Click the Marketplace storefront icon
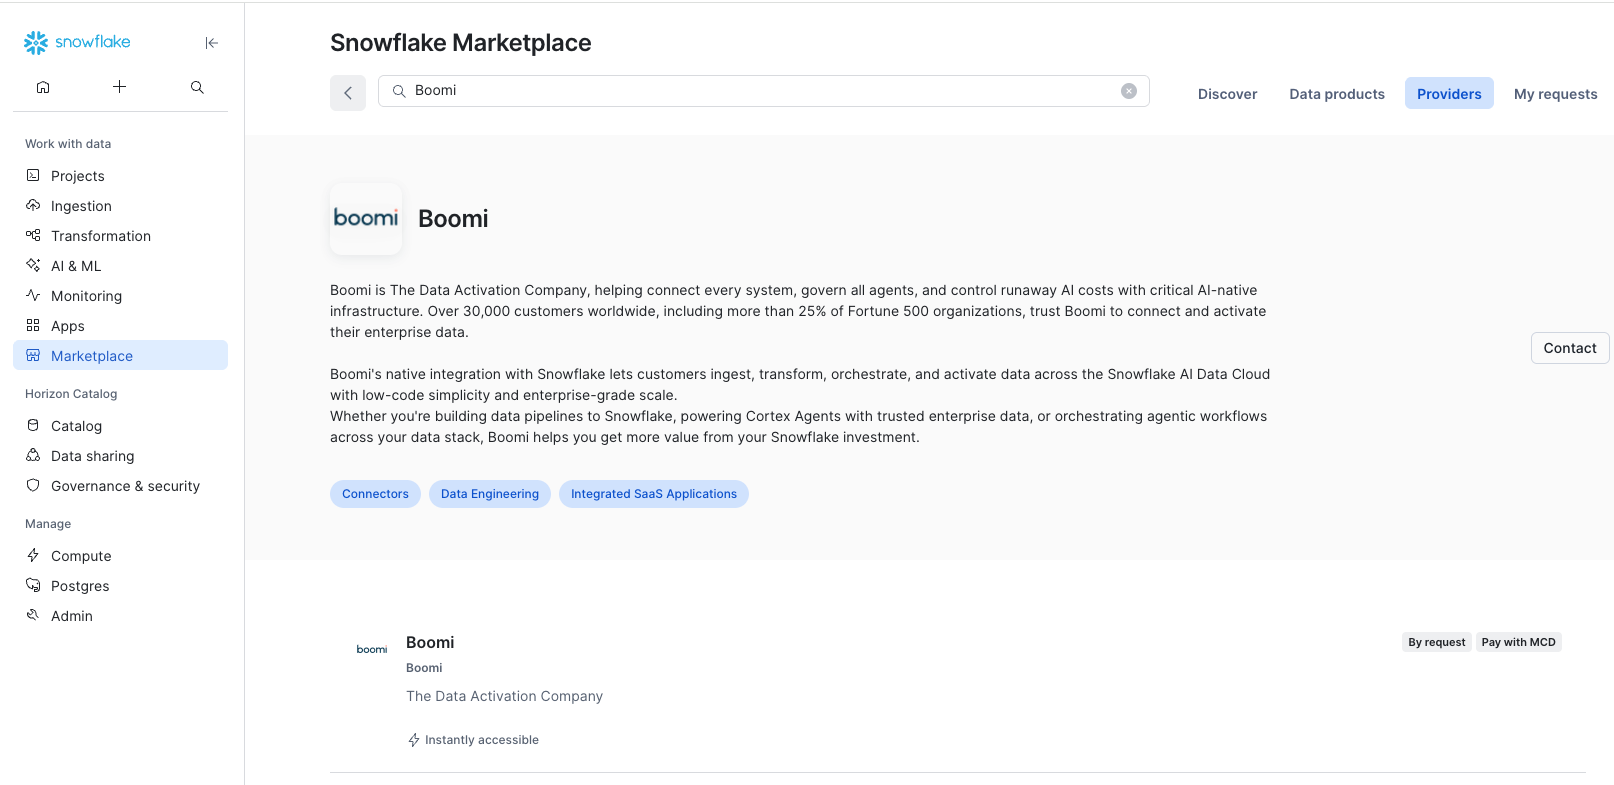 pyautogui.click(x=33, y=355)
